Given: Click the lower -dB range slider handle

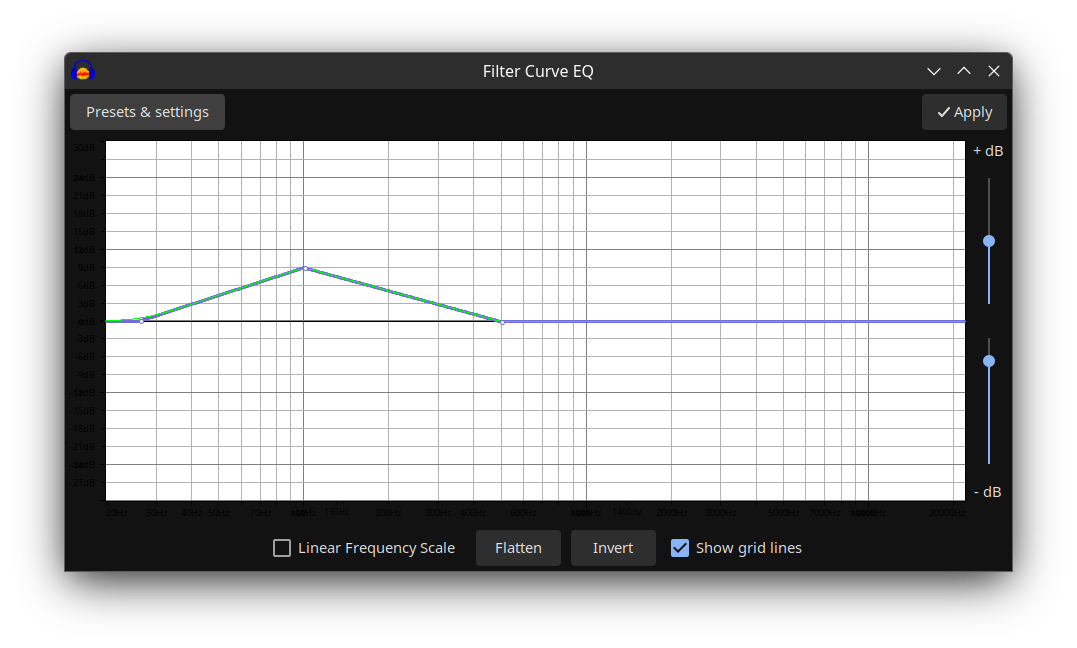Looking at the screenshot, I should point(989,361).
